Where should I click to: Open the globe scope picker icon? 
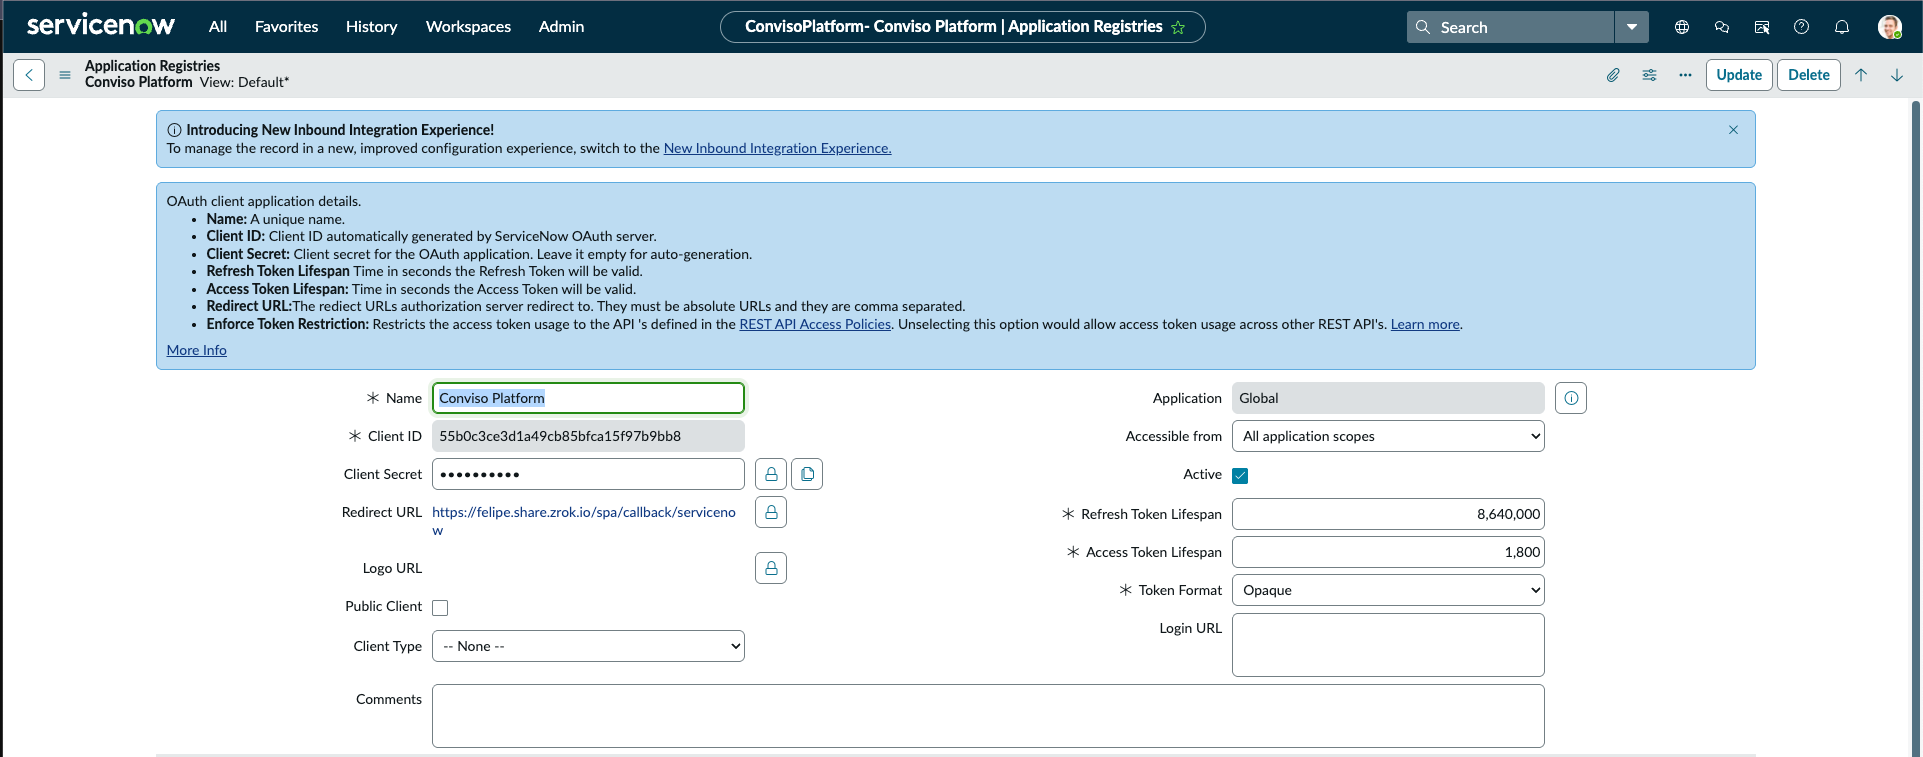[1682, 27]
